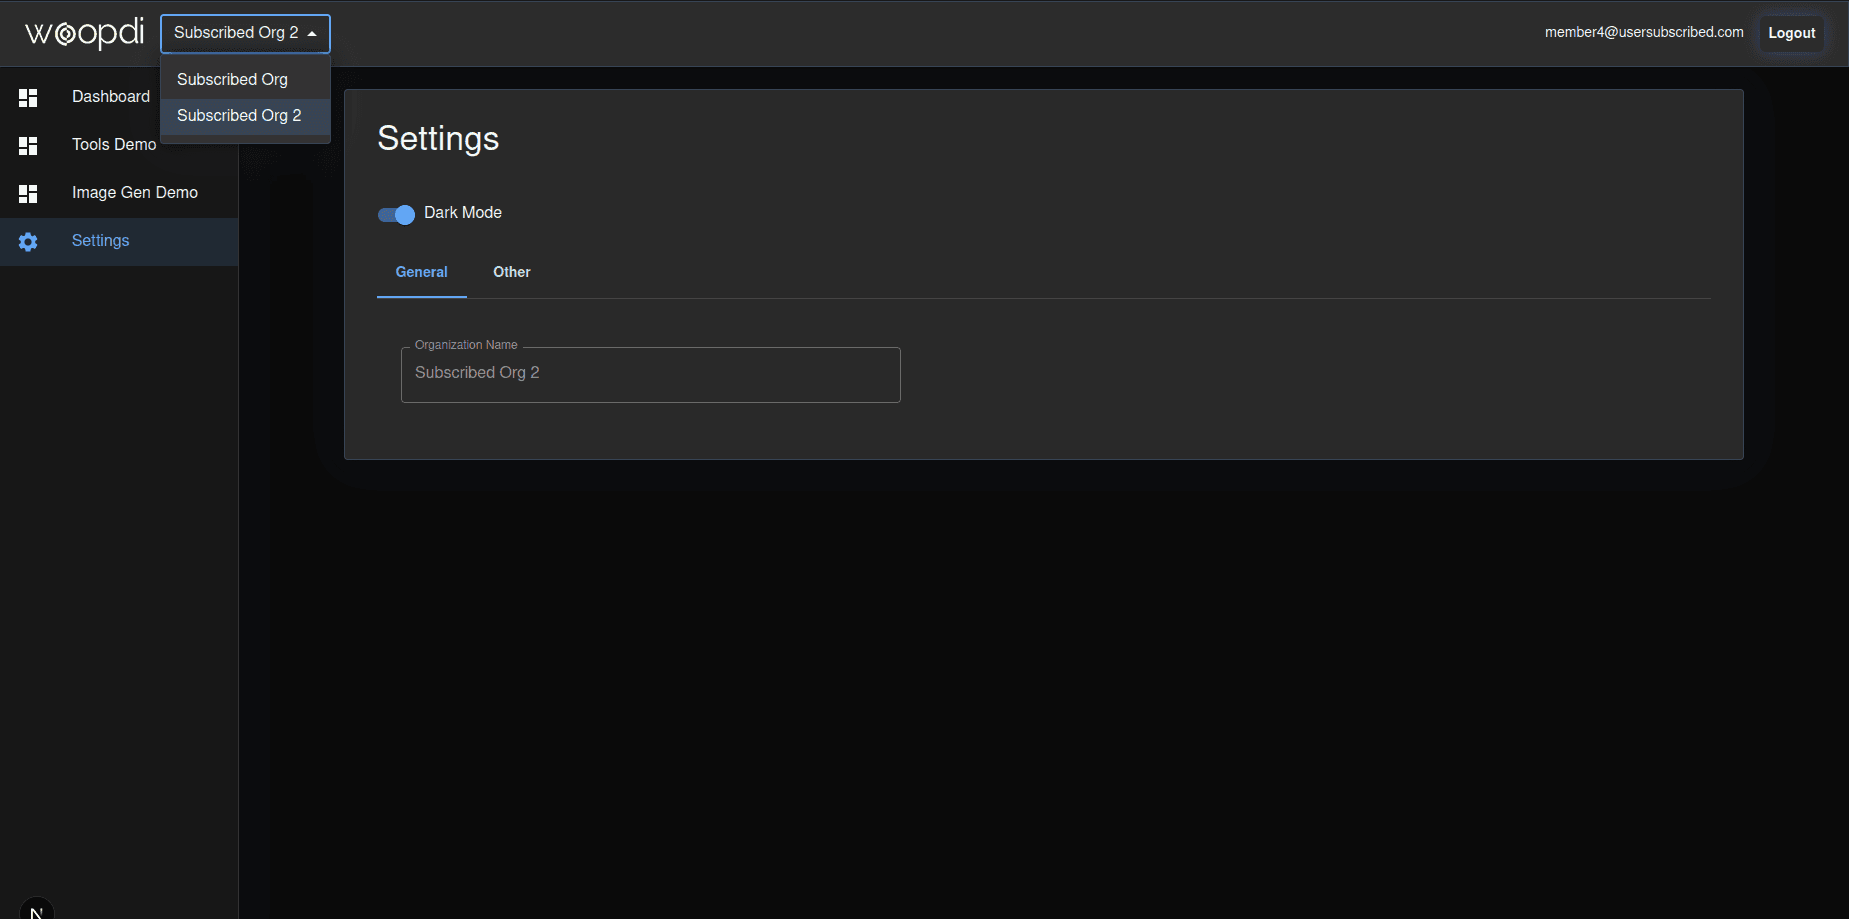Select Subscribed Org from the dropdown list
Screen dimensions: 1849x919
pyautogui.click(x=233, y=80)
